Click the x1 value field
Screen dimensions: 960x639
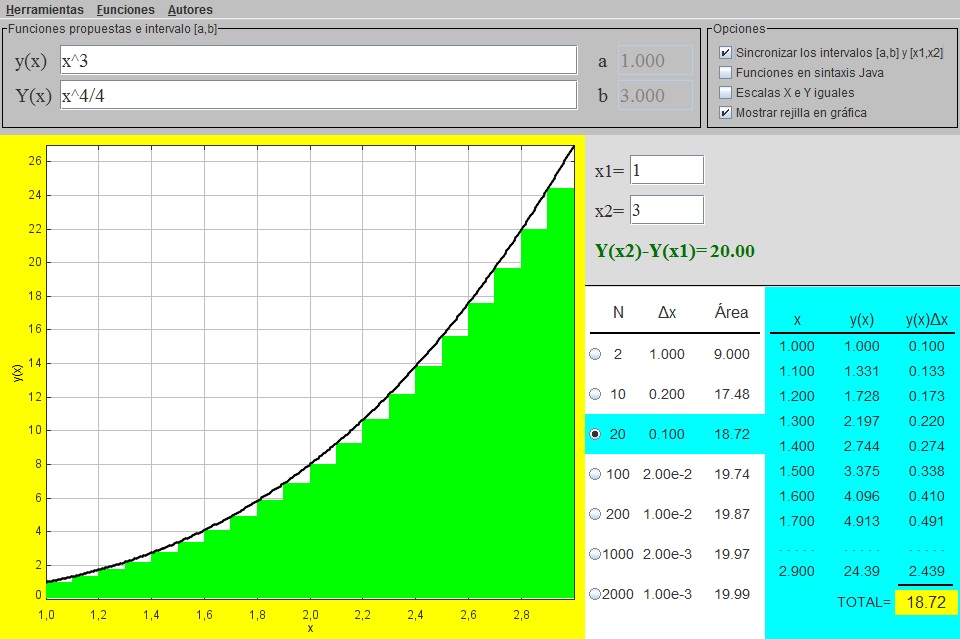pyautogui.click(x=666, y=170)
